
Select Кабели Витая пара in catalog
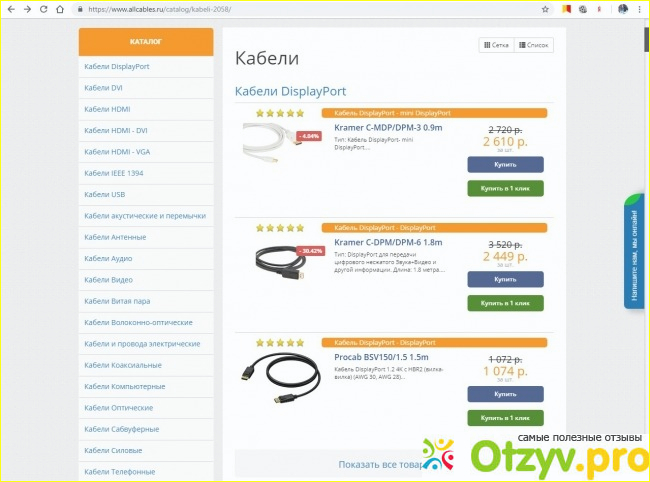pos(117,301)
